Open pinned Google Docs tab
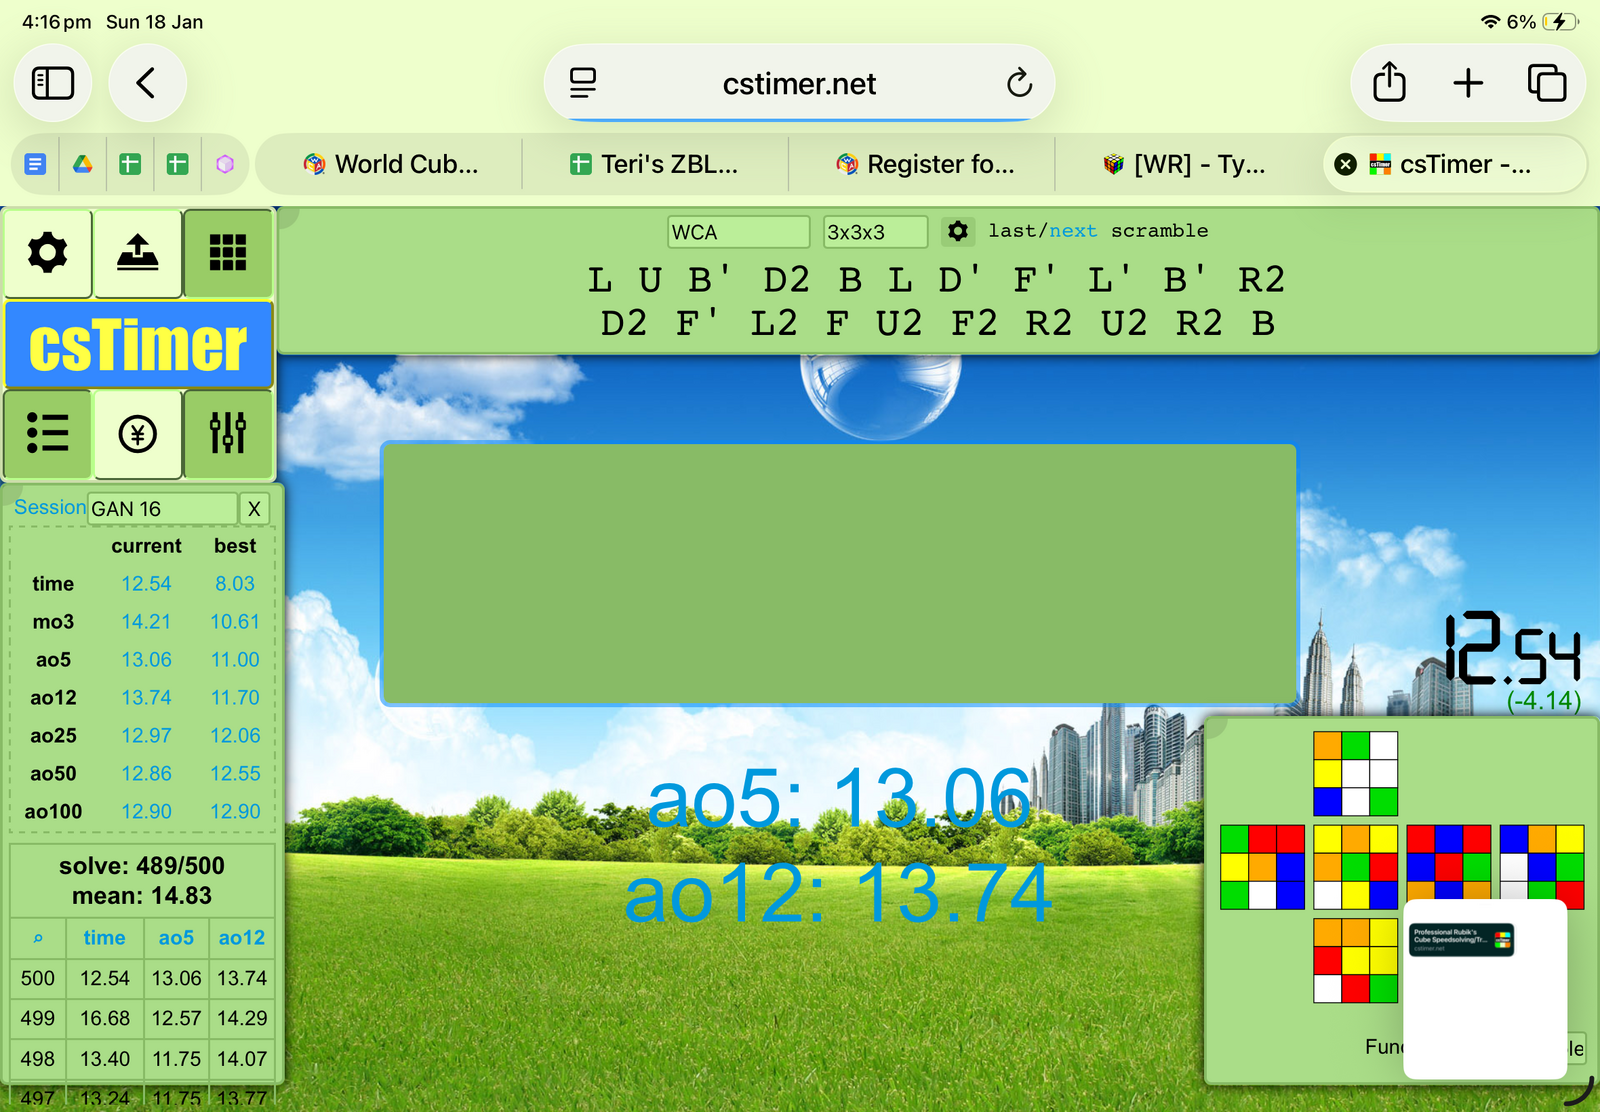This screenshot has width=1600, height=1112. pos(35,164)
